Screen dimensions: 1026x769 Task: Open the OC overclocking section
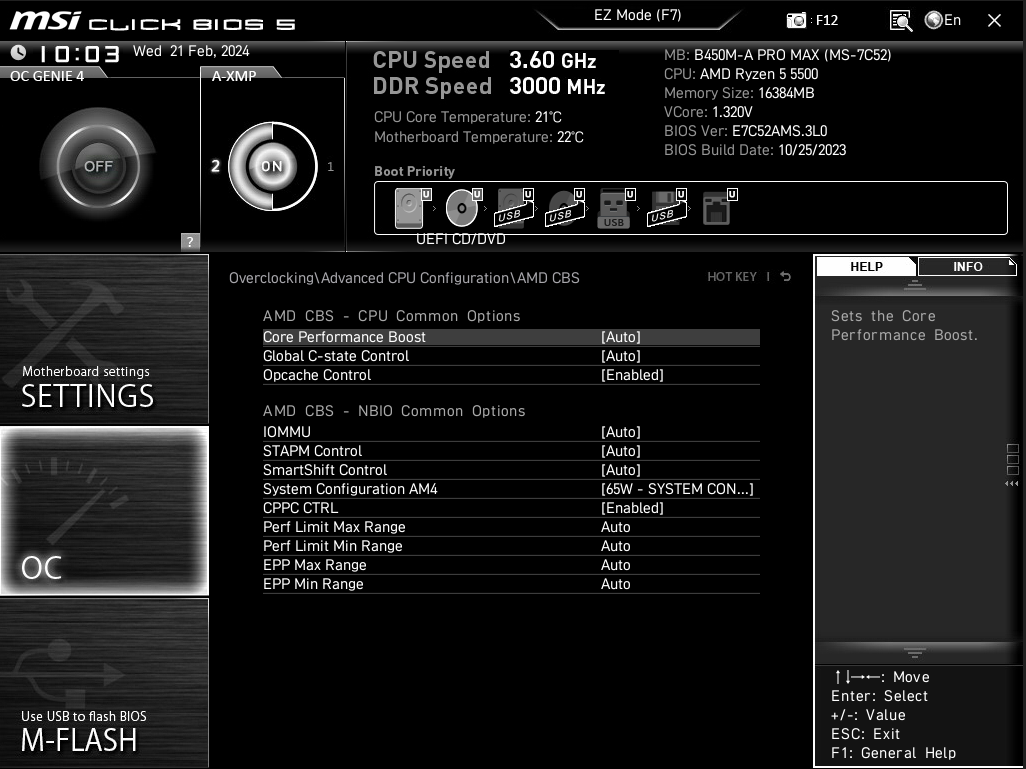[x=105, y=511]
